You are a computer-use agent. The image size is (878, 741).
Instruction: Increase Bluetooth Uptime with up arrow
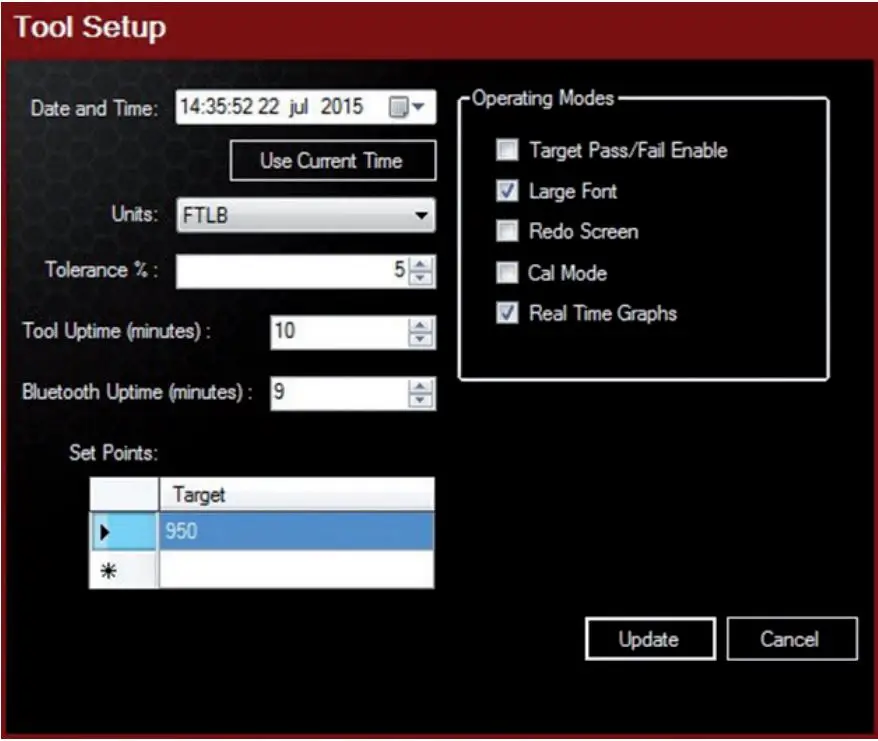(421, 386)
